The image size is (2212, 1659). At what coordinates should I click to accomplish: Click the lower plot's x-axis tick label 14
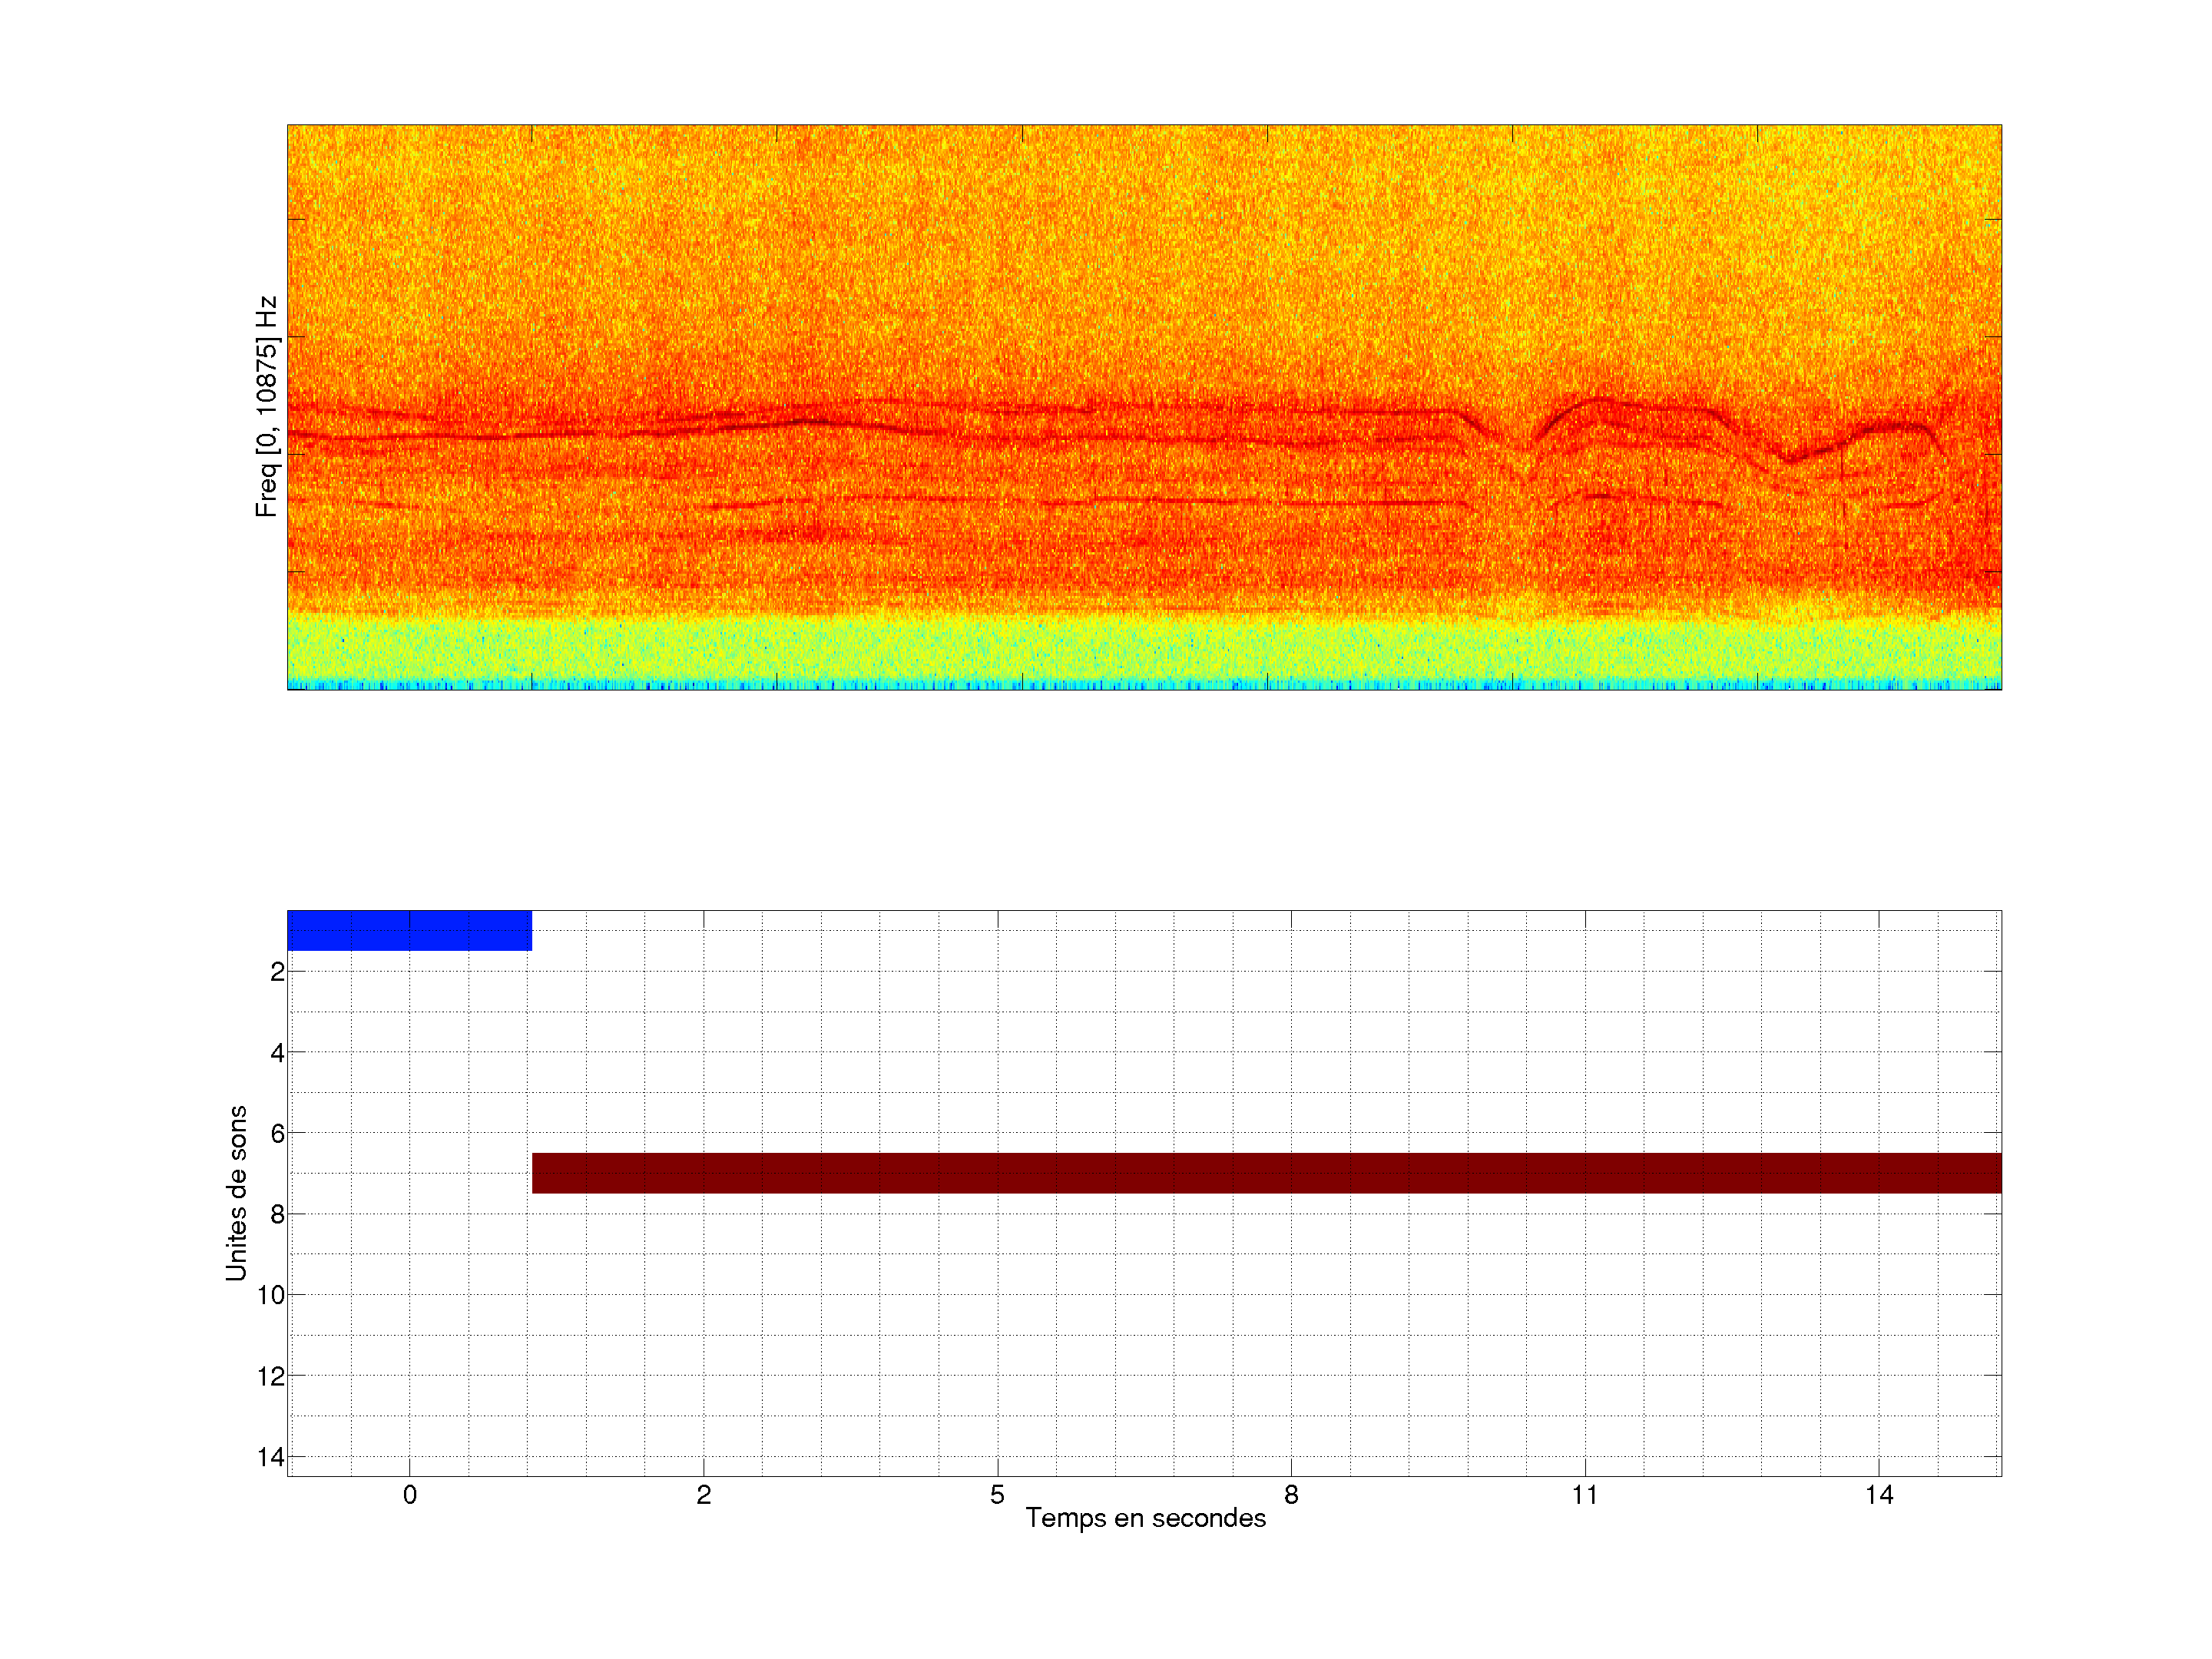(x=1879, y=1495)
